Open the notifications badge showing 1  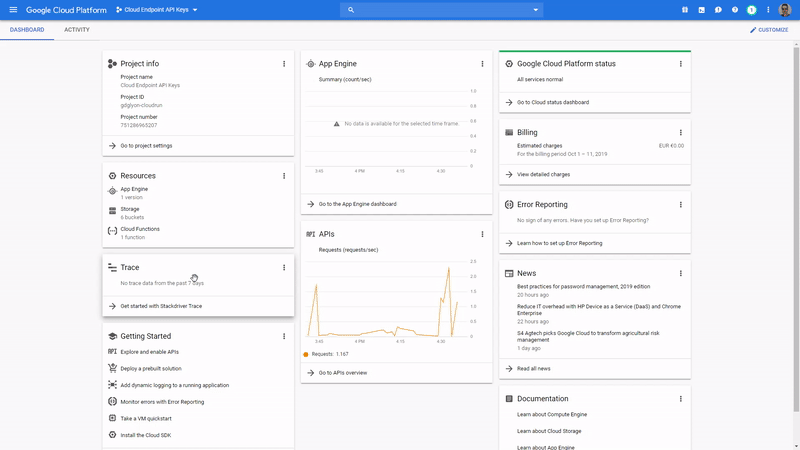coord(752,10)
